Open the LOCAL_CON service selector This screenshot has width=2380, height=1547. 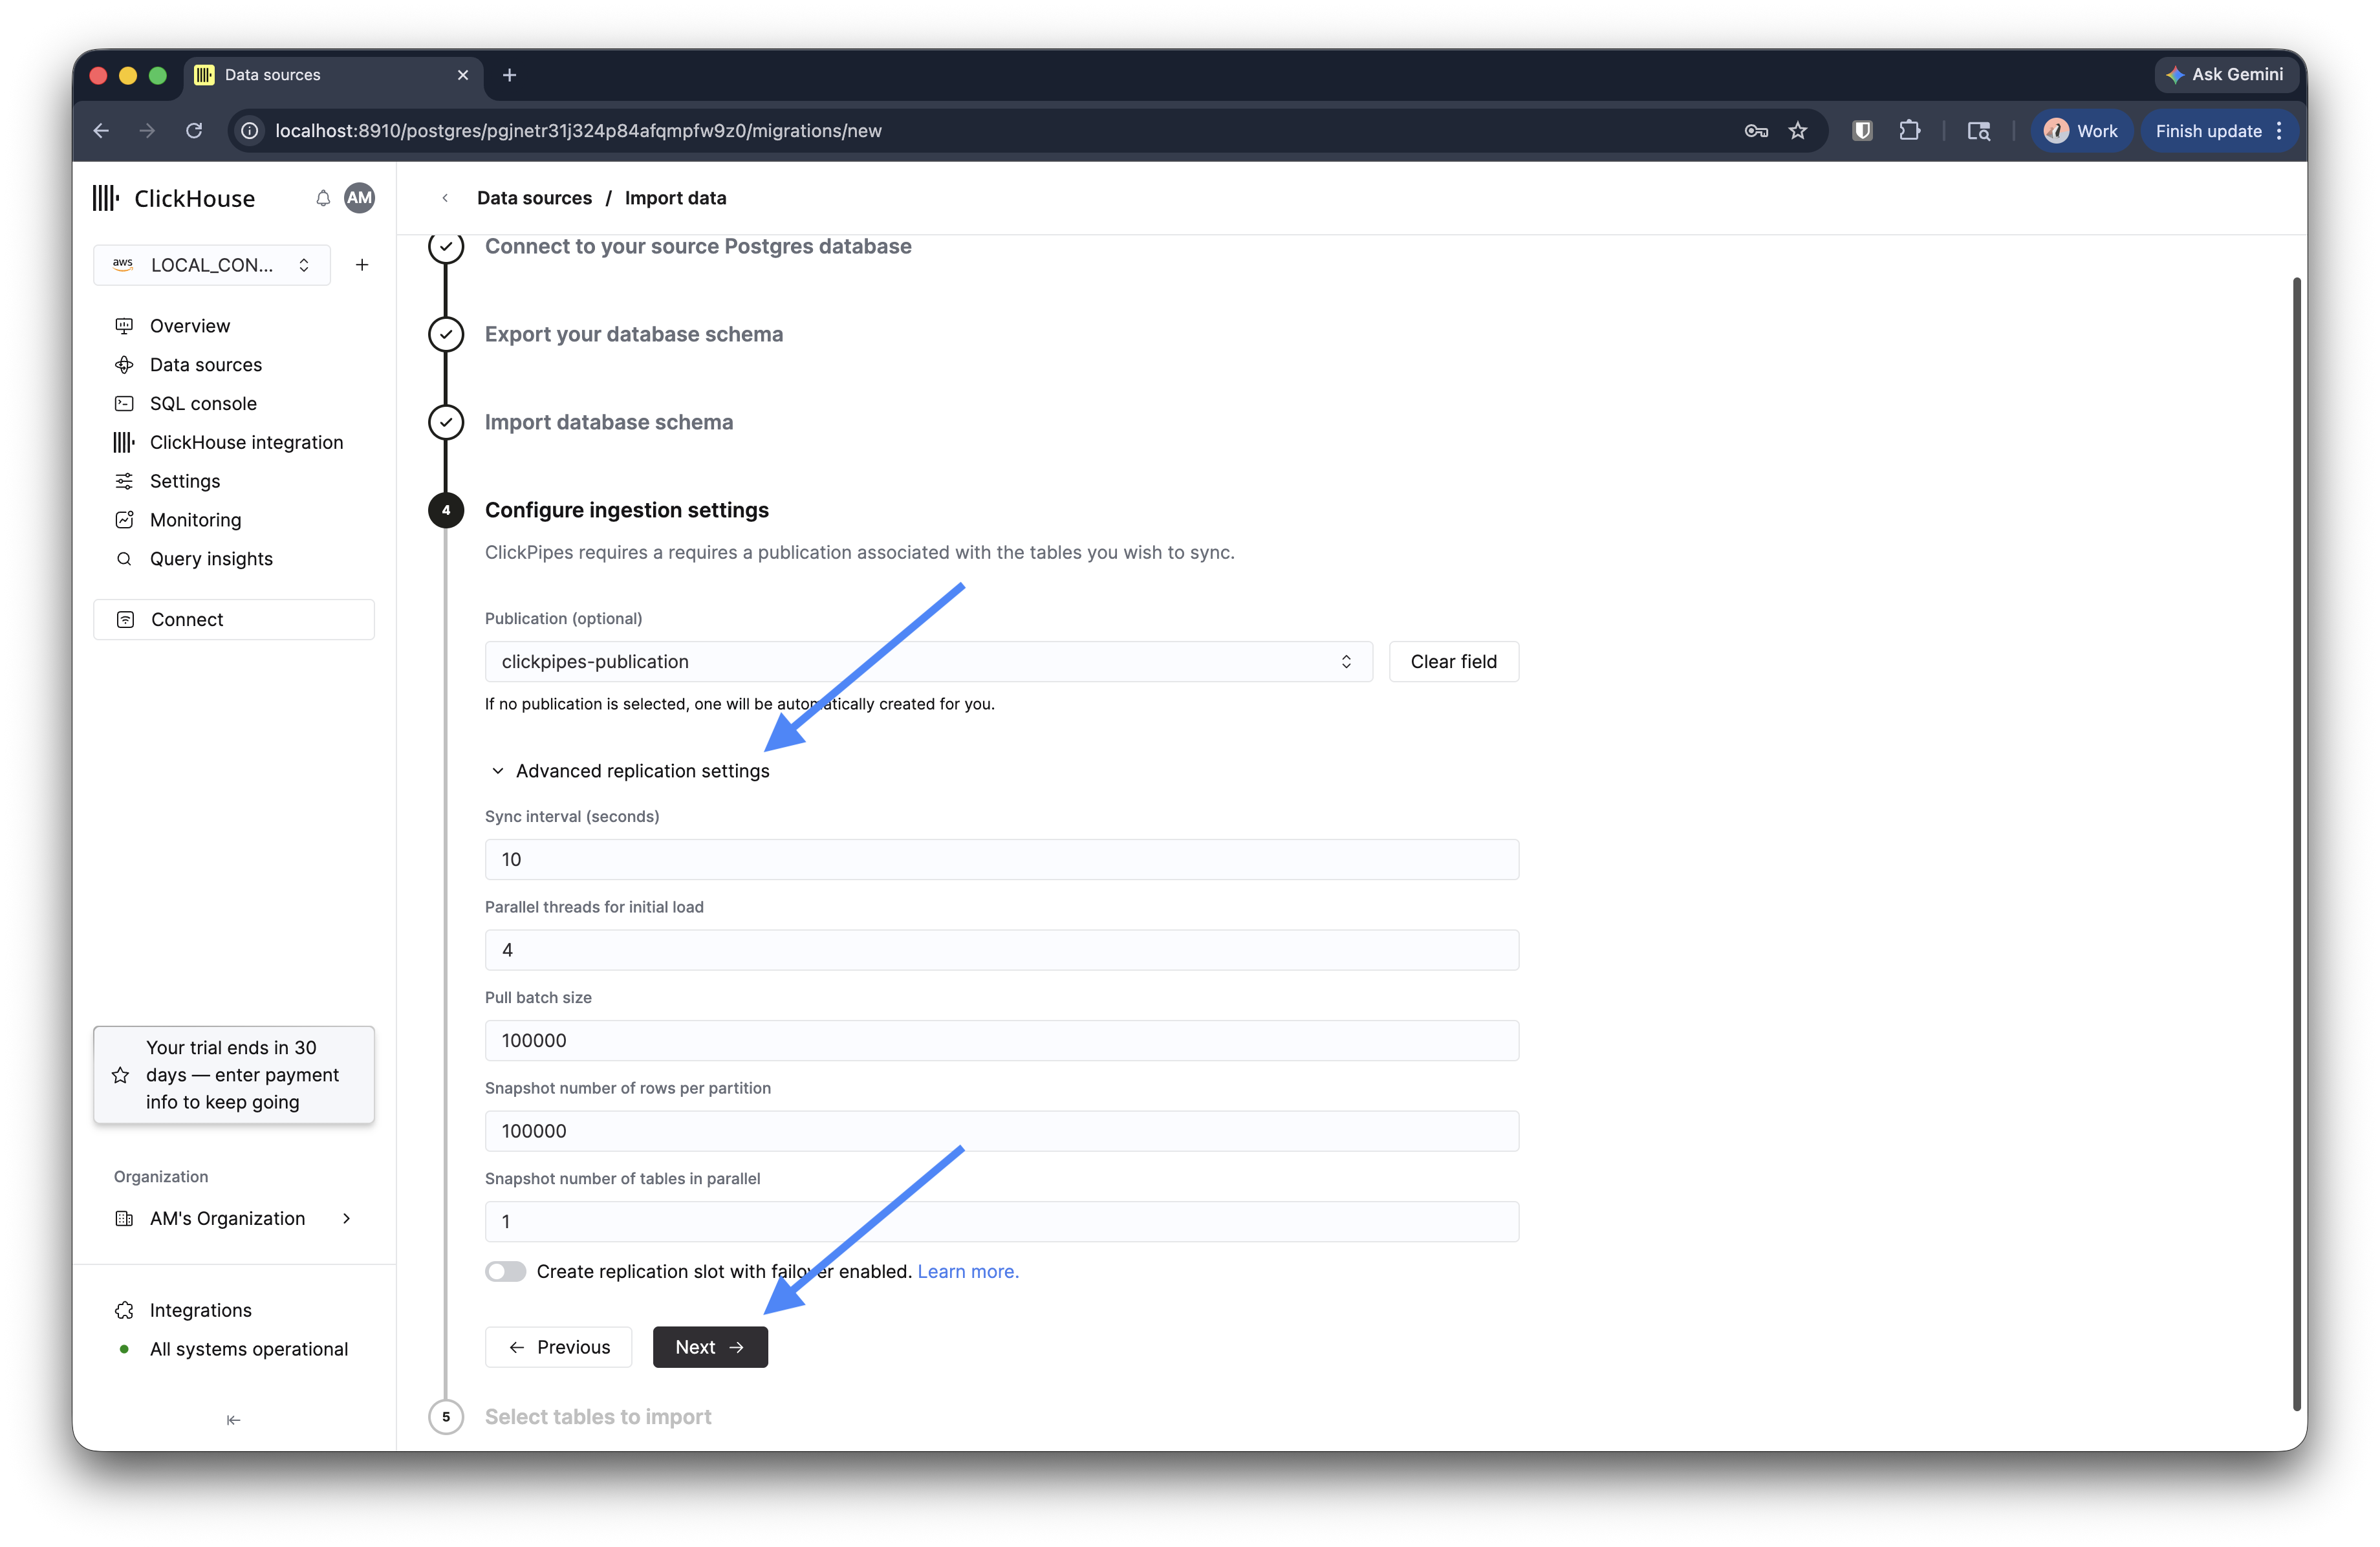pos(212,265)
